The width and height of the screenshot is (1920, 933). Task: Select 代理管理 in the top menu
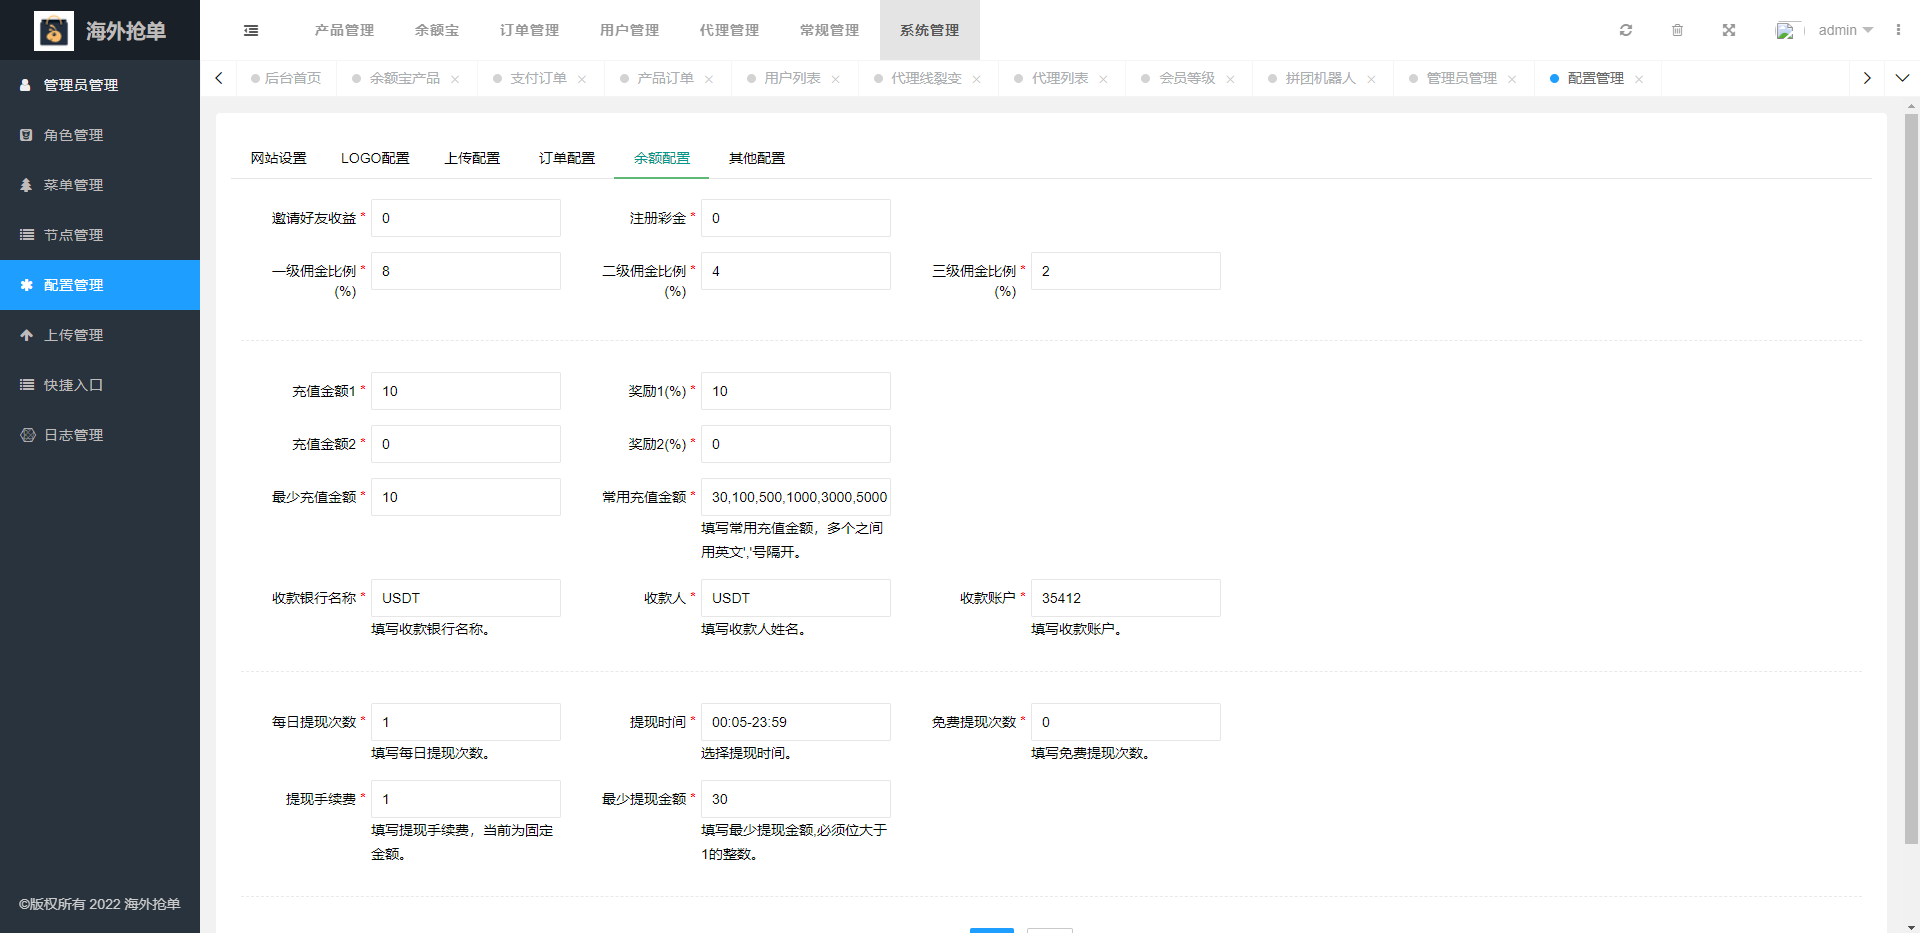(729, 30)
